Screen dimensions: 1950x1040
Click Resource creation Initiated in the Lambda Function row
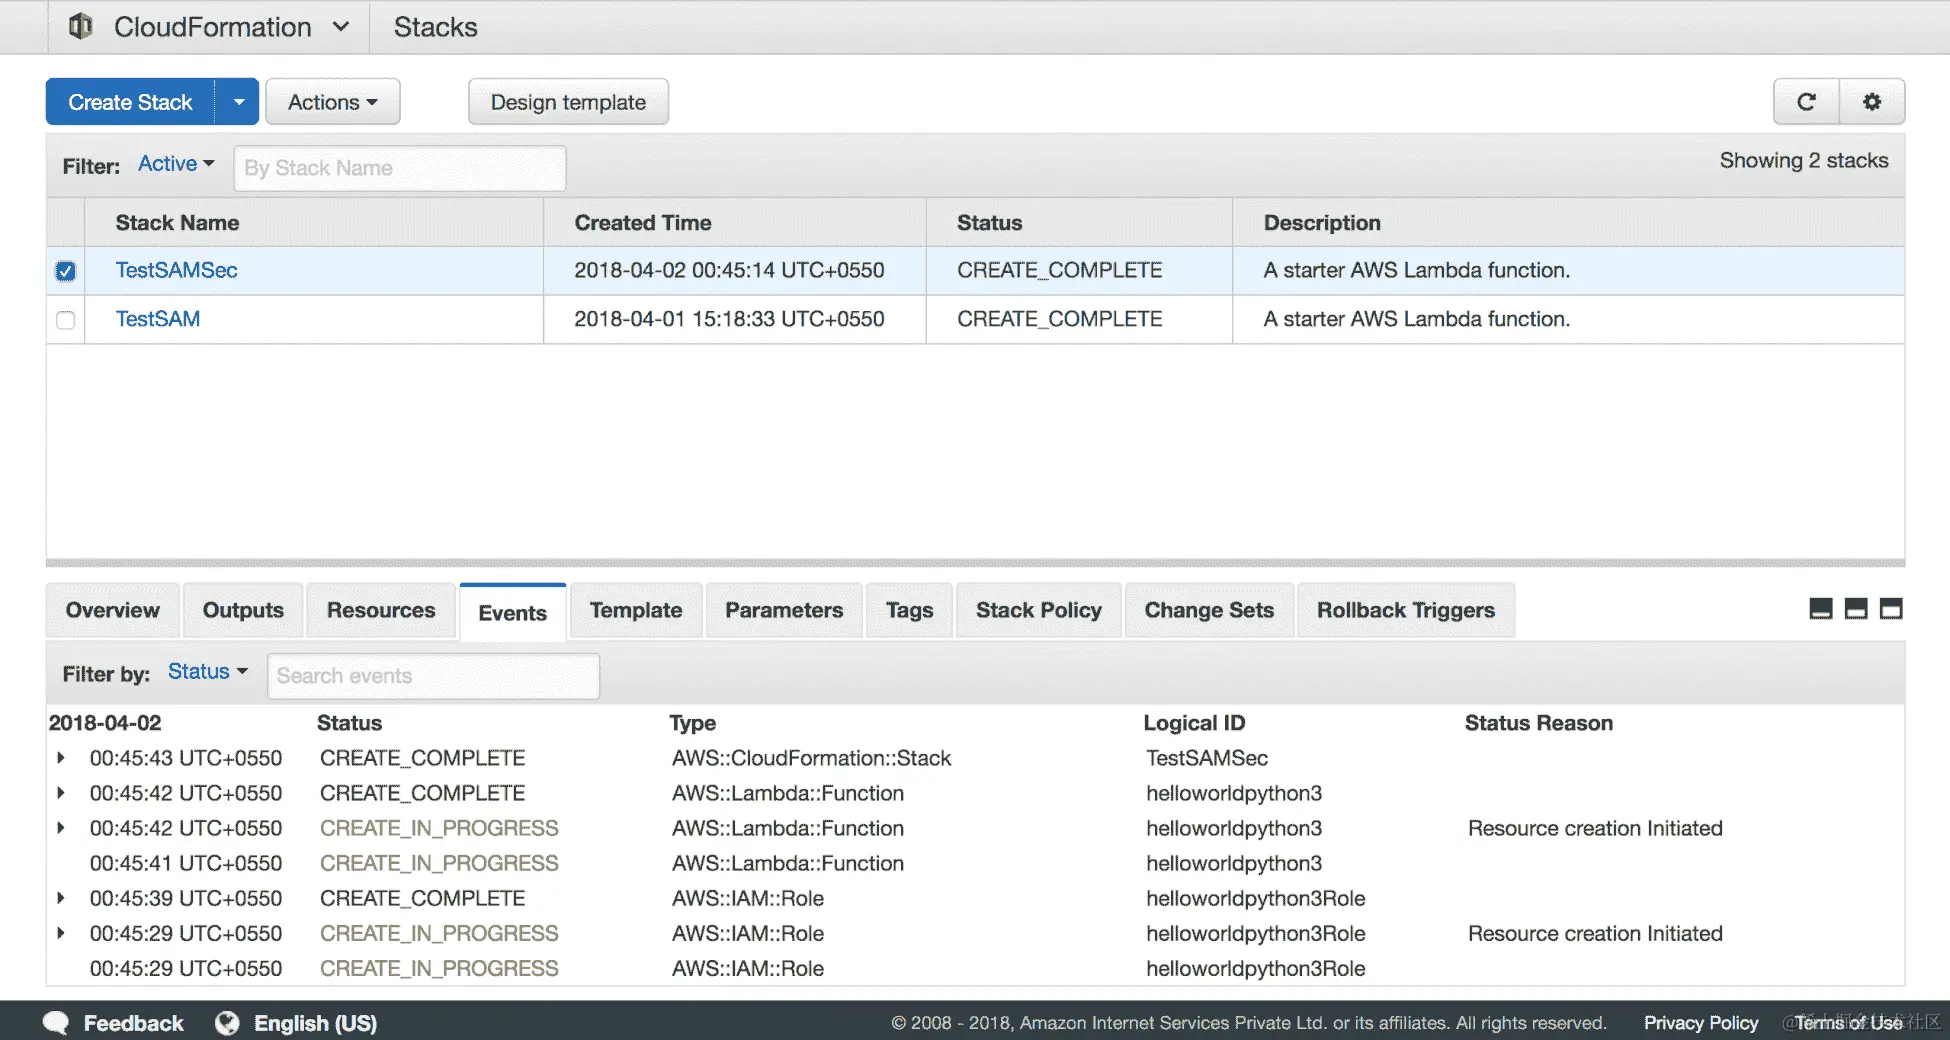click(x=1595, y=828)
